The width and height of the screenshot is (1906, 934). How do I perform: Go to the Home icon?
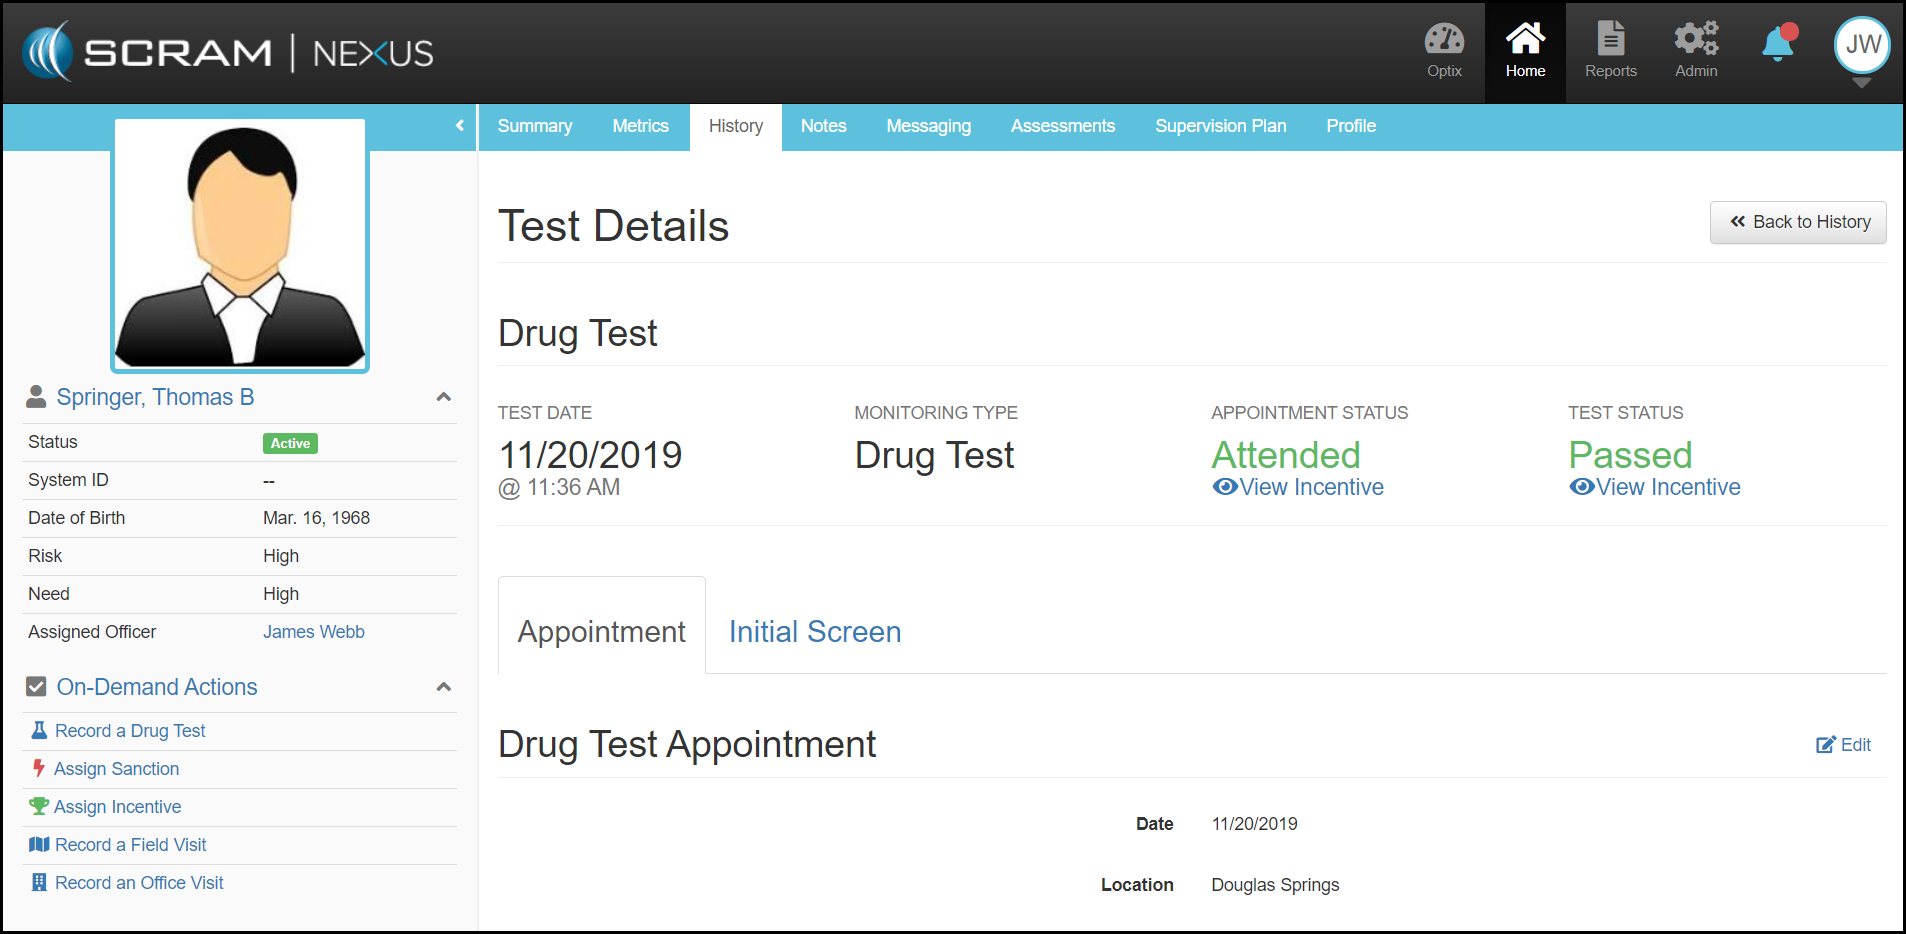tap(1525, 40)
